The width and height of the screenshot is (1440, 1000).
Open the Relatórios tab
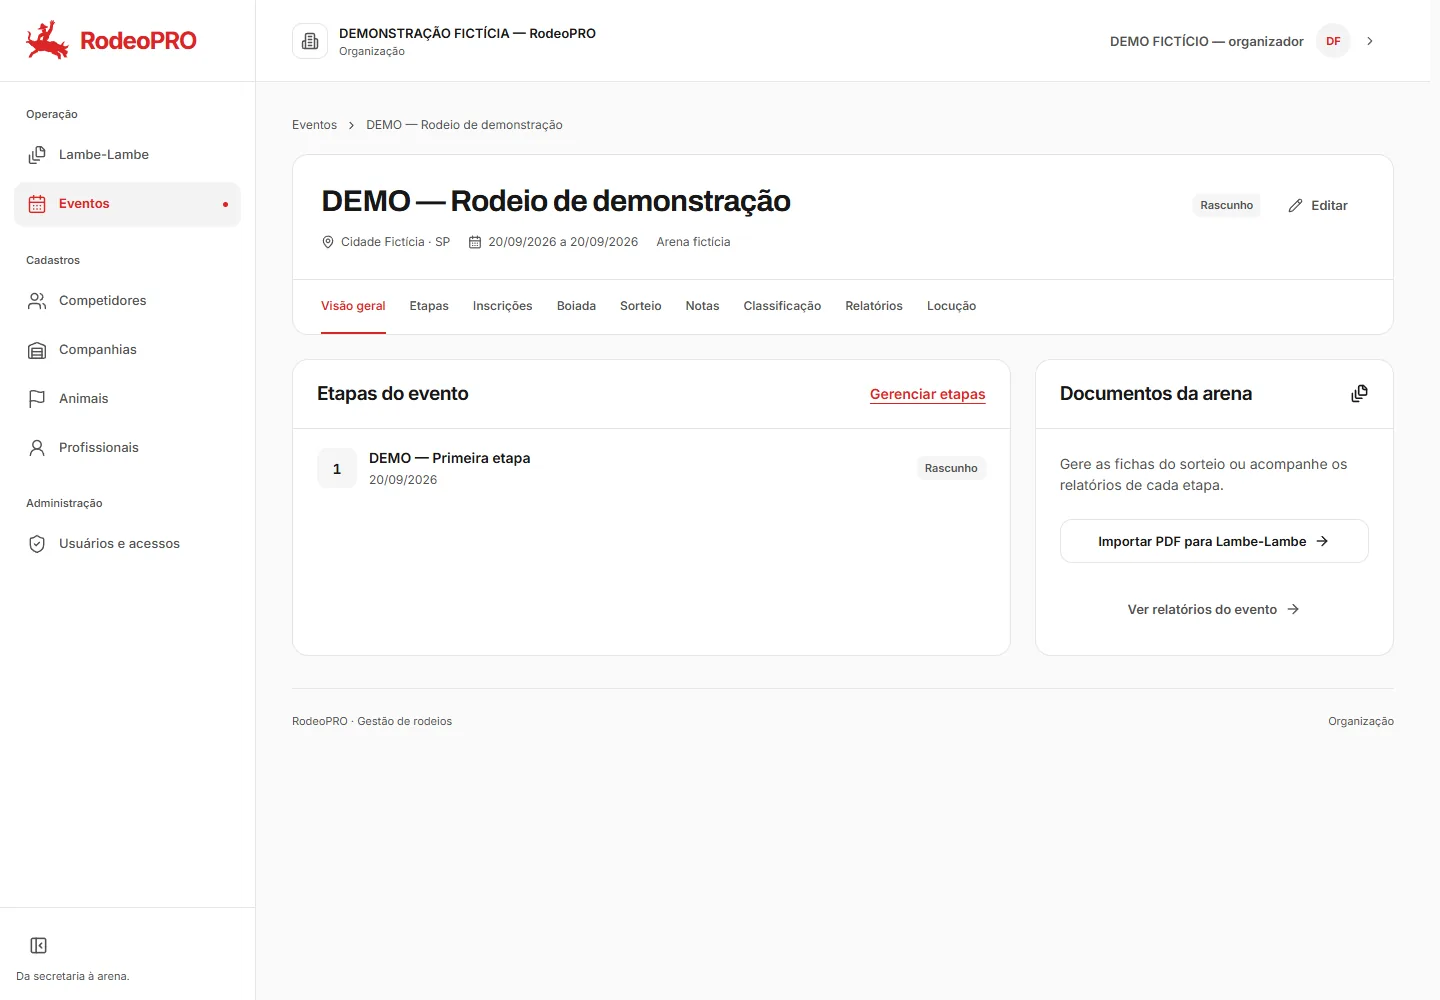[874, 306]
